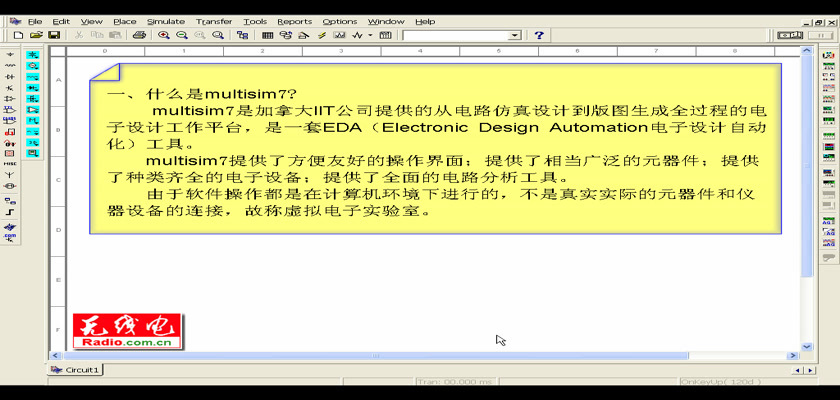The image size is (840, 400).
Task: Click the create component icon
Action: 303,35
